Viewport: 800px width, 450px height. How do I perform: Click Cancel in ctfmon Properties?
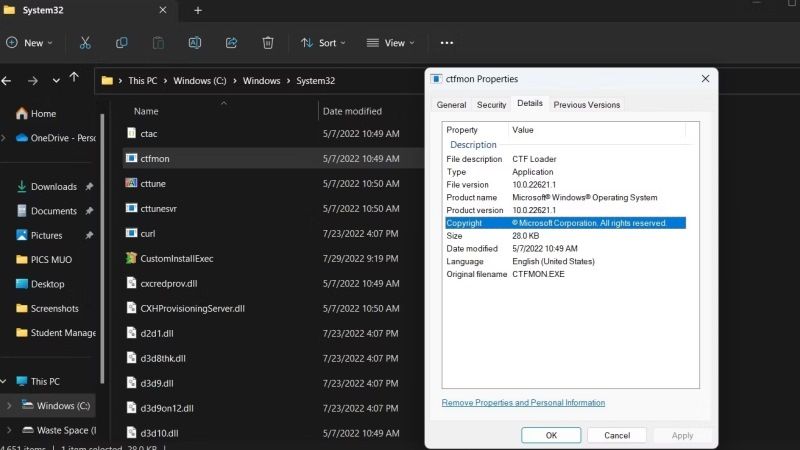[x=617, y=435]
